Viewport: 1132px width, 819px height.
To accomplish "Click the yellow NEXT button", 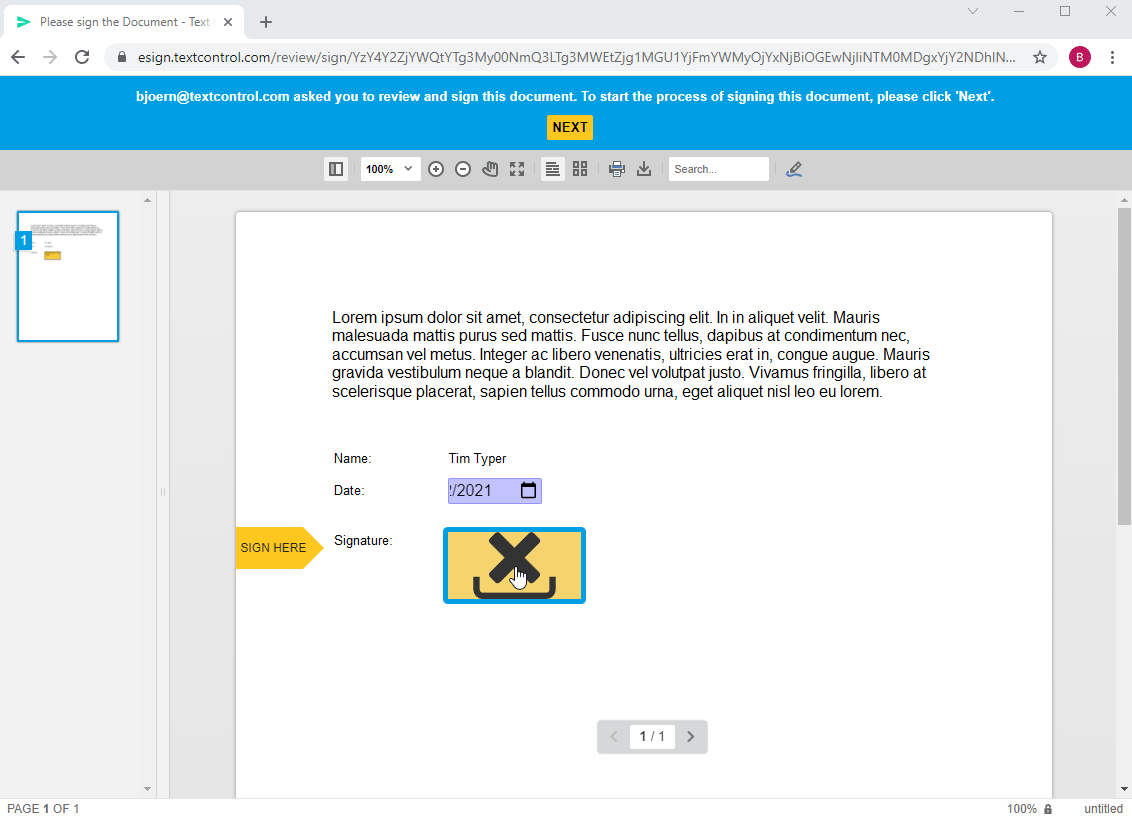I will [570, 127].
